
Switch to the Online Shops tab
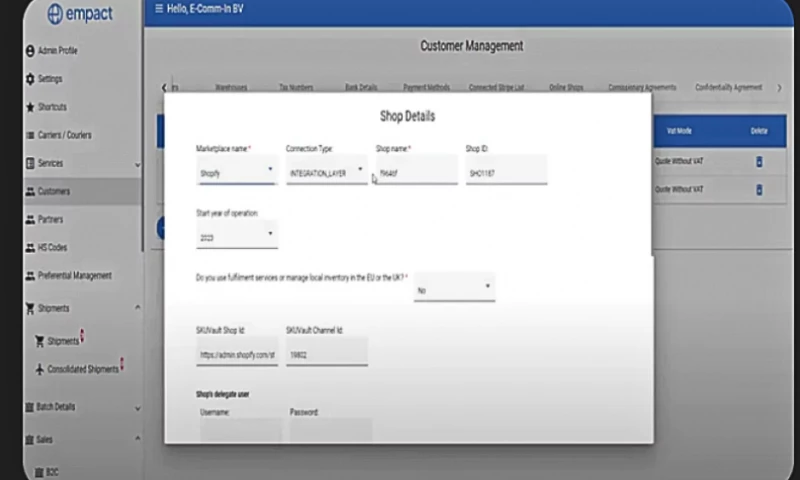(x=566, y=87)
